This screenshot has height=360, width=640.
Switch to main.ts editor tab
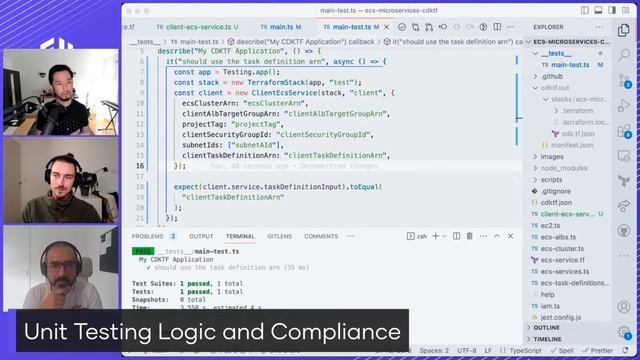[x=281, y=27]
